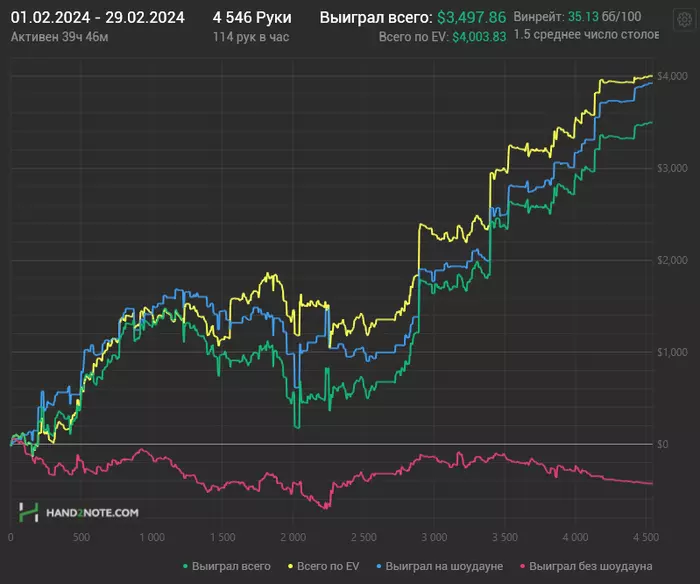Toggle the blue "Выиграл на шоудауне" legend dot

[x=379, y=567]
